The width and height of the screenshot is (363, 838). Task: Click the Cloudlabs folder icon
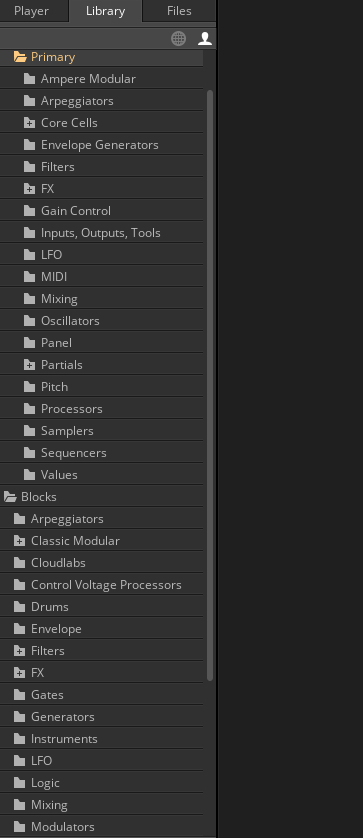[19, 563]
